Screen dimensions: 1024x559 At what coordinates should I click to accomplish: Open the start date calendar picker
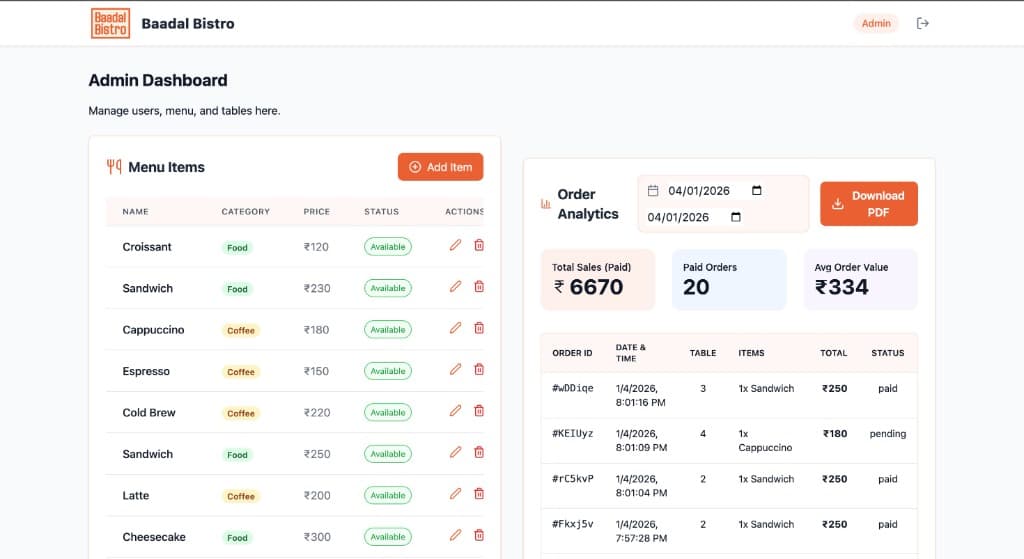coord(756,191)
